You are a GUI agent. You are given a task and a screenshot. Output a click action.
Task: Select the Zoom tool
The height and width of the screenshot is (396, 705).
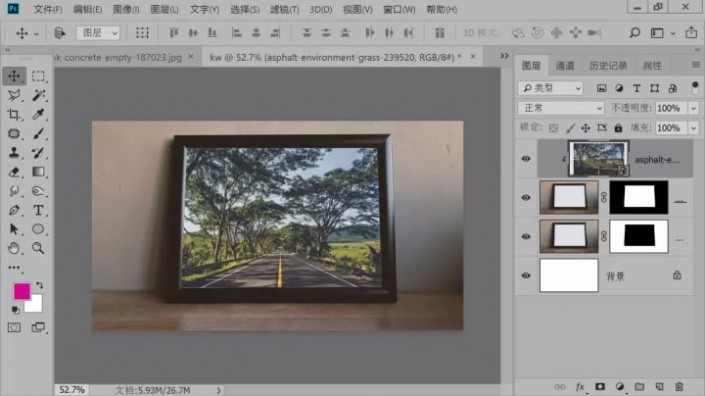[x=38, y=248]
